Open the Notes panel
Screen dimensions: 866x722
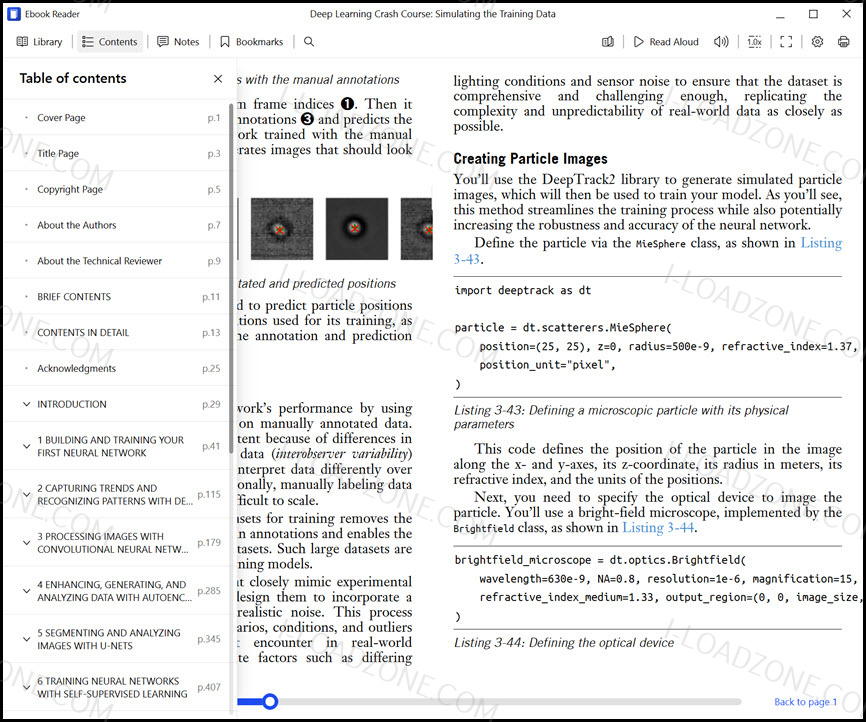click(x=178, y=42)
